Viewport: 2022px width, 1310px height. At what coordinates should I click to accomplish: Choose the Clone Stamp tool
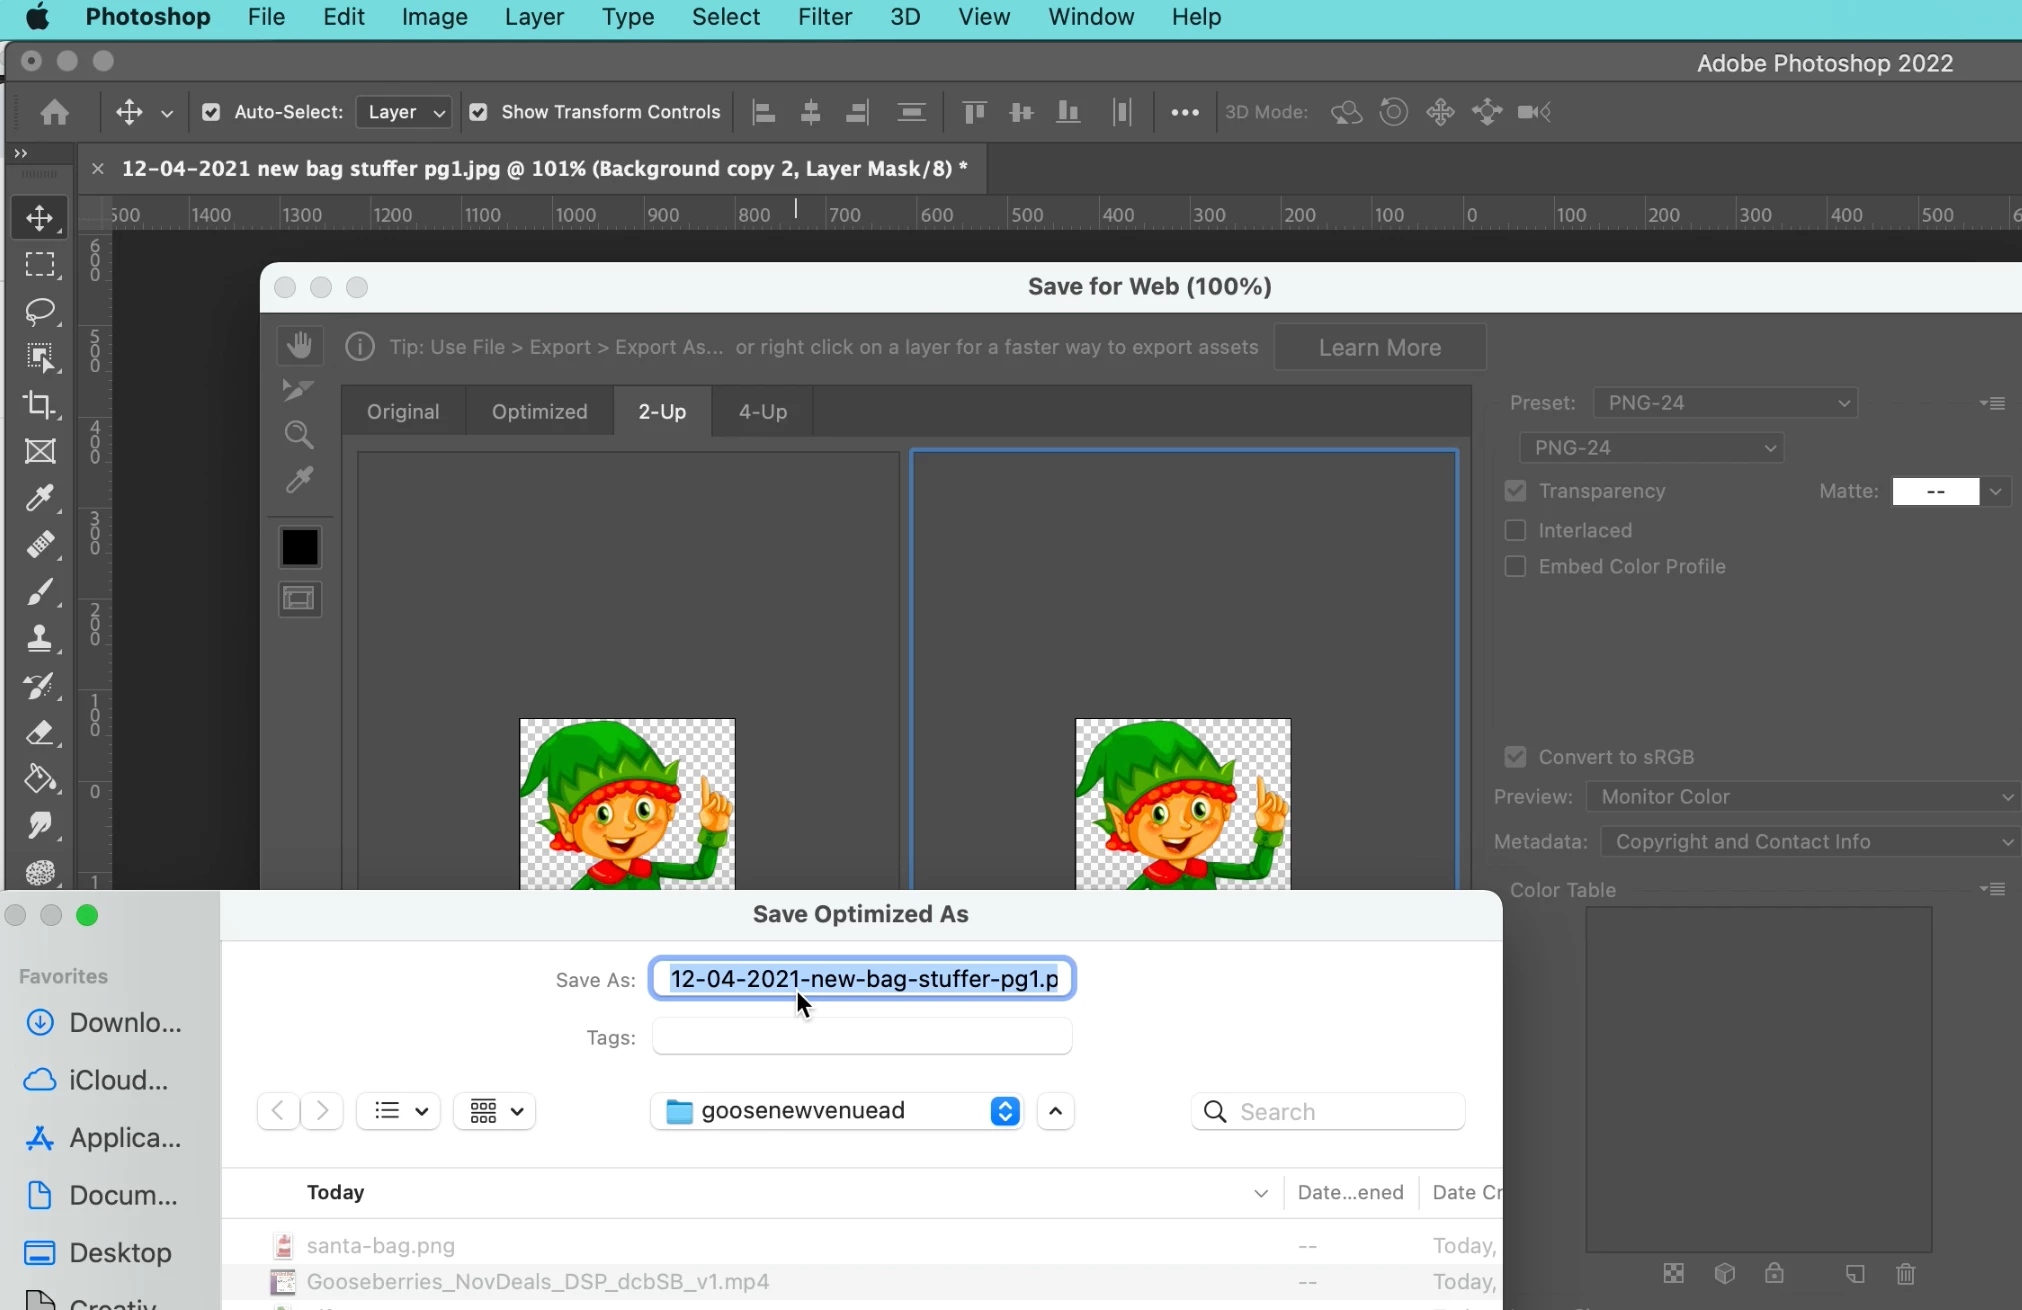tap(40, 638)
